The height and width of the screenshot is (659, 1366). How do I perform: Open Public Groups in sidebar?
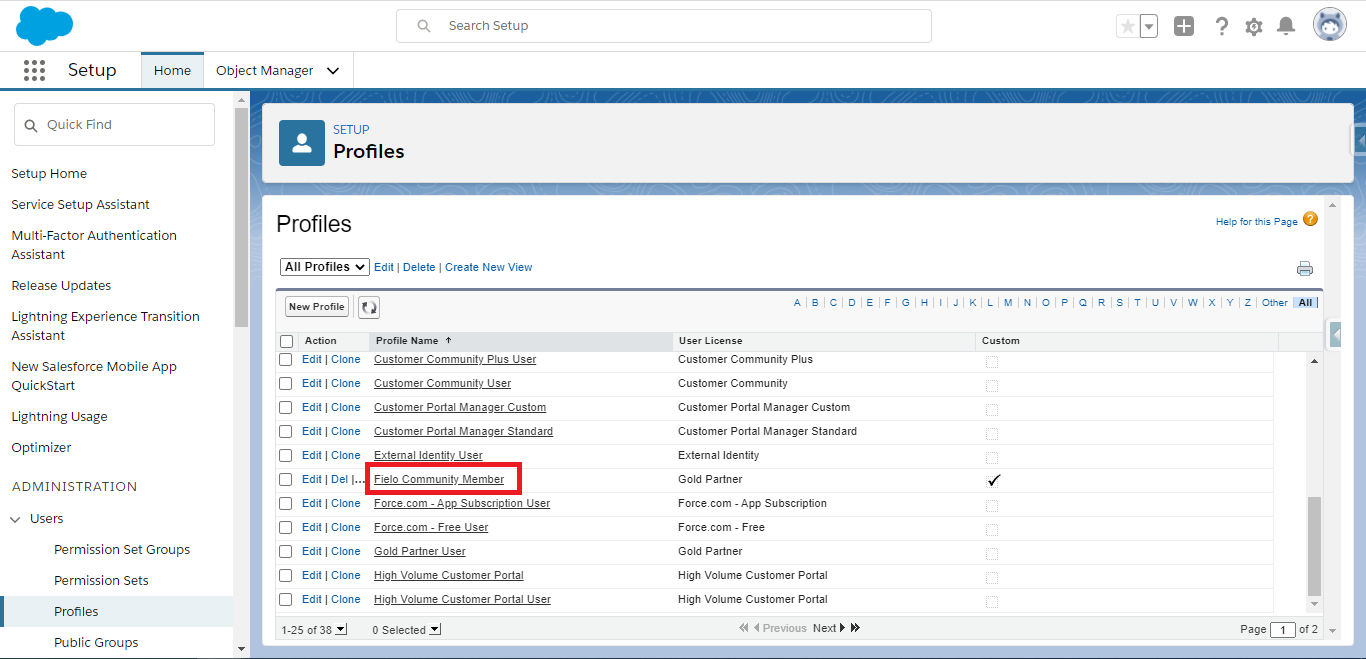96,642
